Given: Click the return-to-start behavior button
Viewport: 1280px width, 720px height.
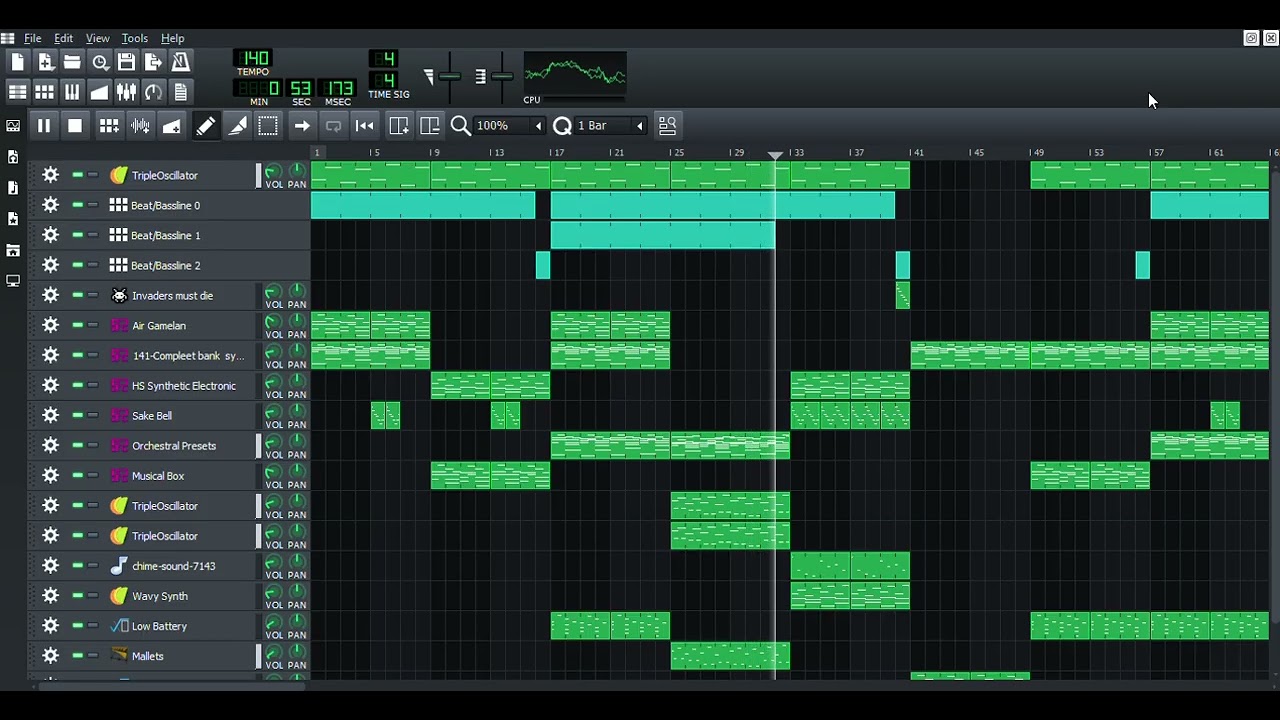Looking at the screenshot, I should tap(365, 125).
